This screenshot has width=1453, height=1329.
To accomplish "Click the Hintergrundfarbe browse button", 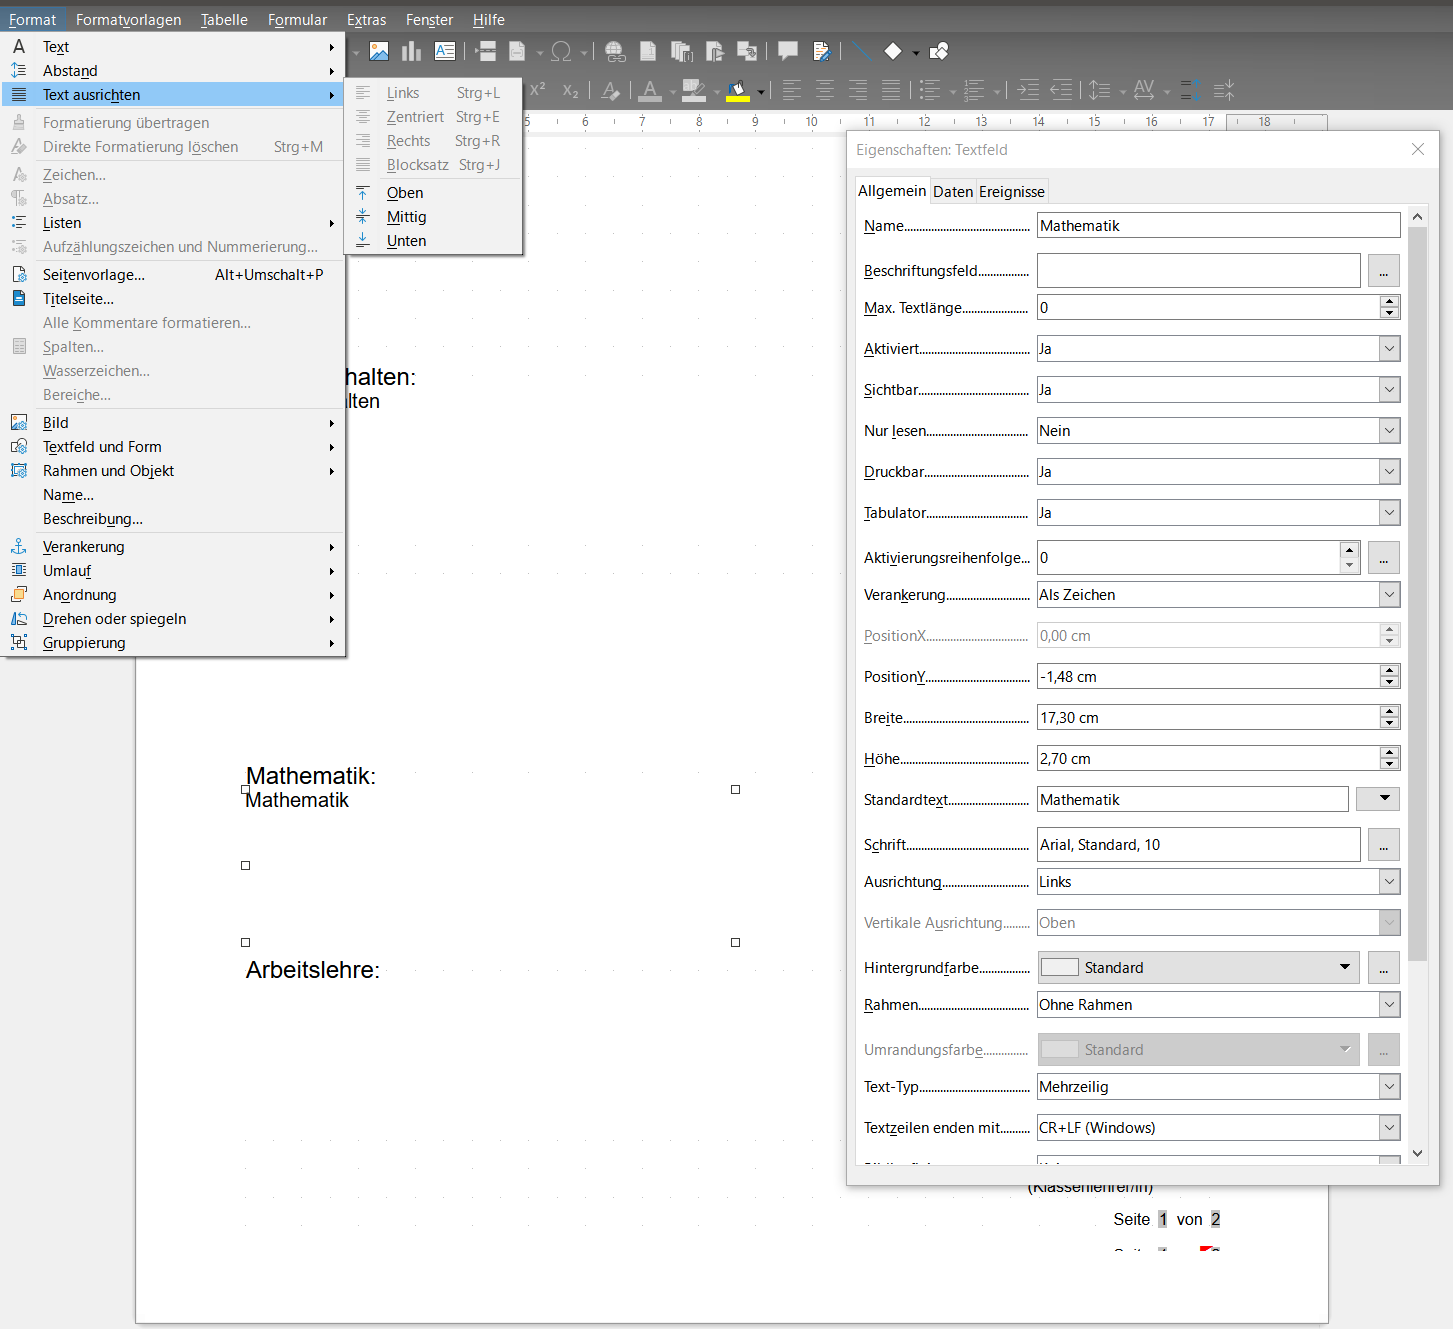I will coord(1383,968).
